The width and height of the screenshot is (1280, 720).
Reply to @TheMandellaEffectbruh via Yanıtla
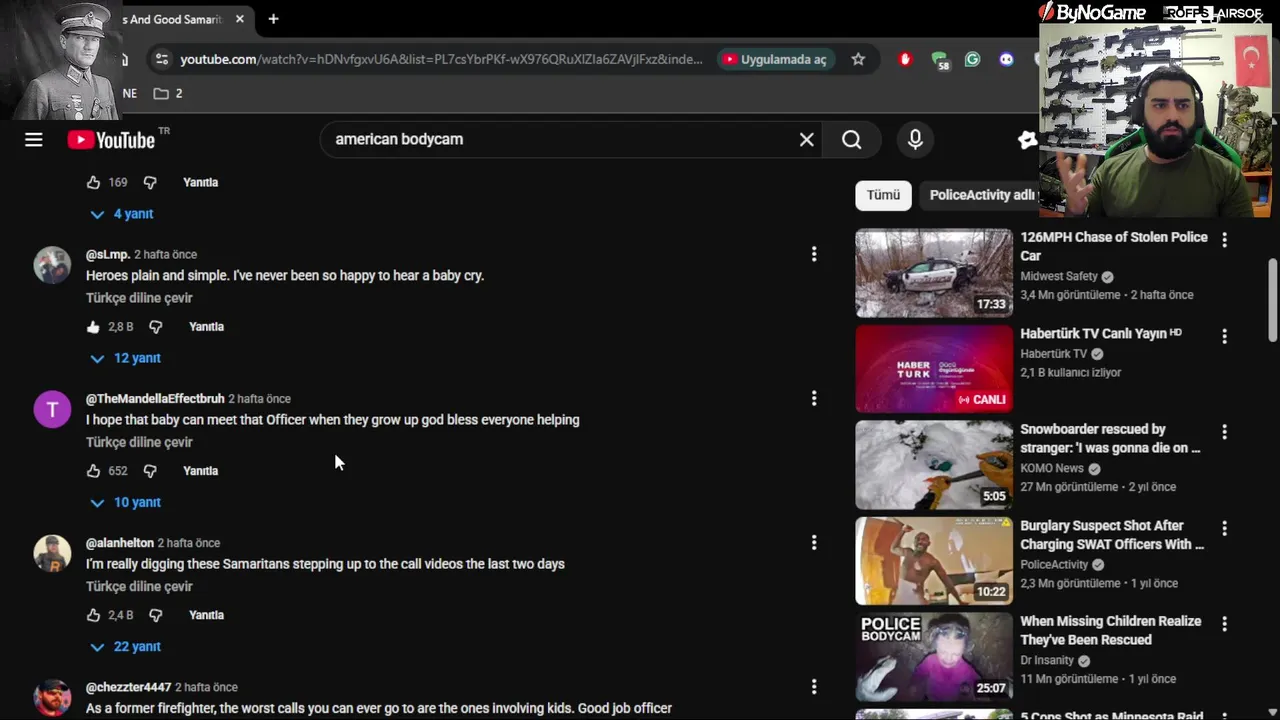tap(200, 471)
